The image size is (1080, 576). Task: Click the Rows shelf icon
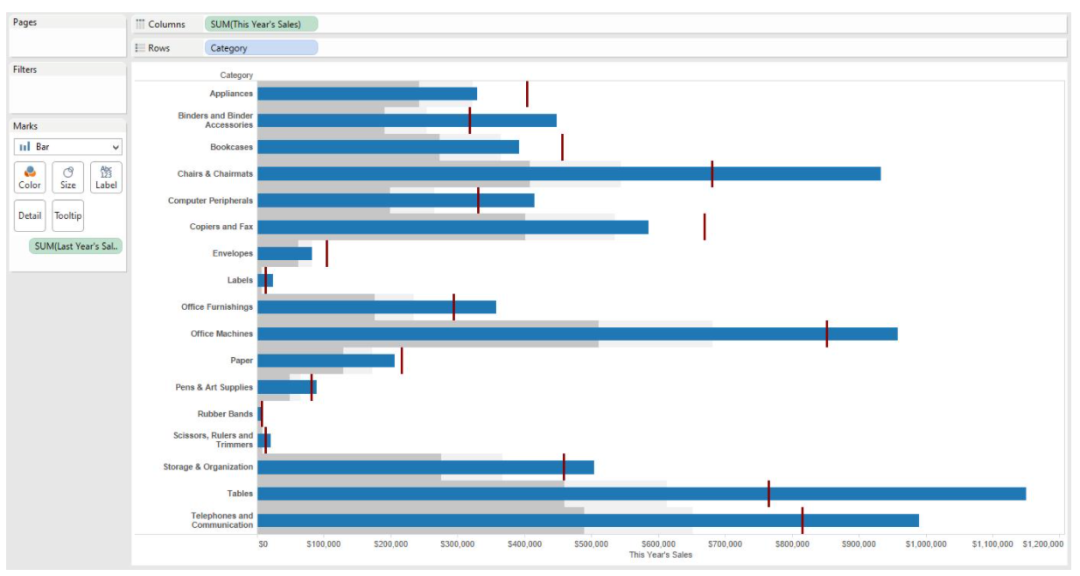click(141, 48)
